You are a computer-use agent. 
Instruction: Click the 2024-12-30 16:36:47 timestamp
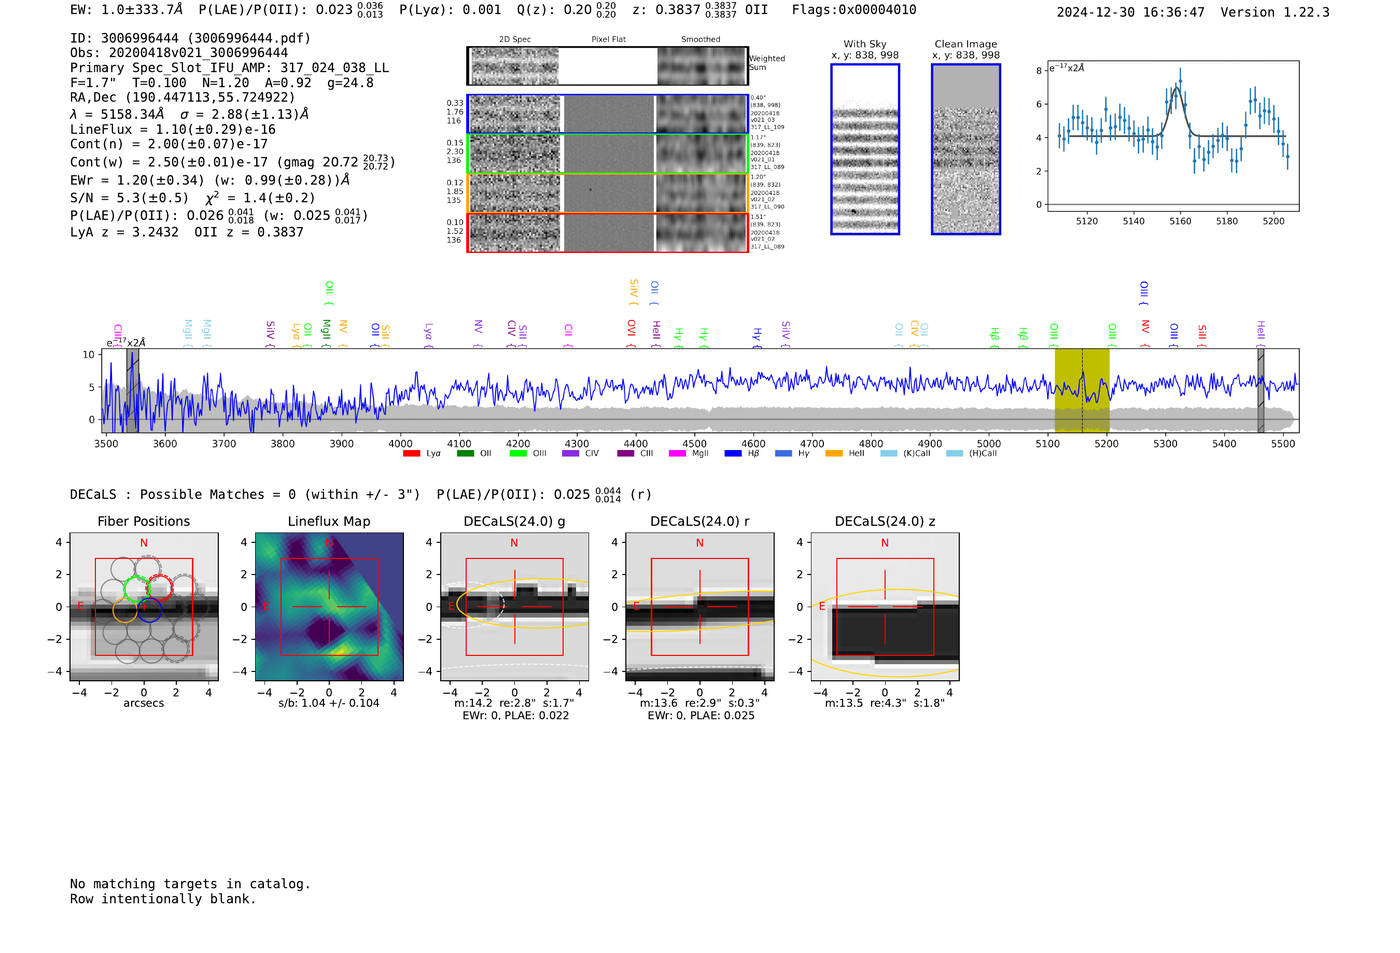point(1130,13)
